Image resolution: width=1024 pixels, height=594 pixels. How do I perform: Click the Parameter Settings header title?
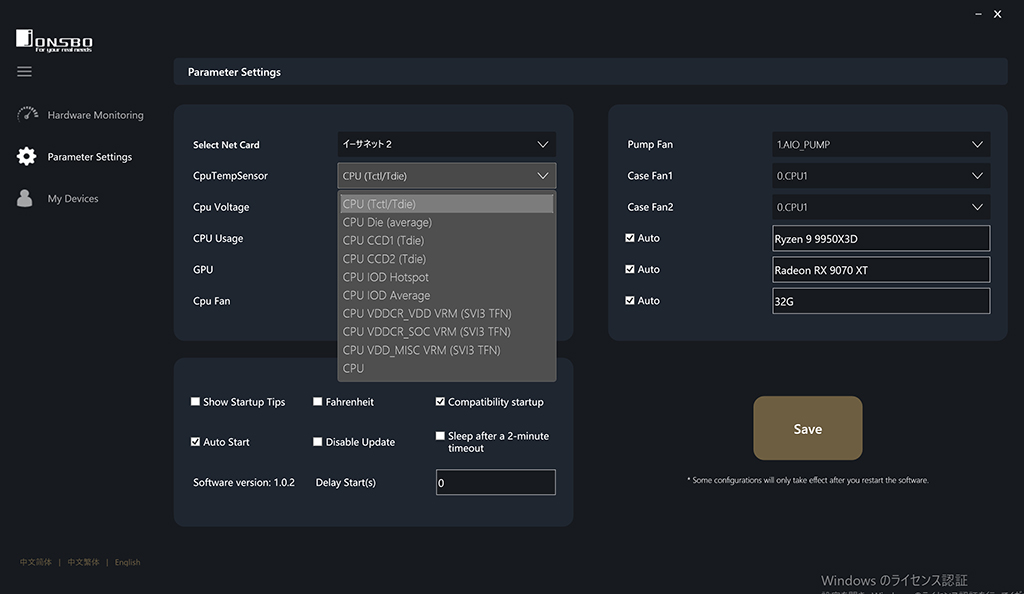[234, 72]
